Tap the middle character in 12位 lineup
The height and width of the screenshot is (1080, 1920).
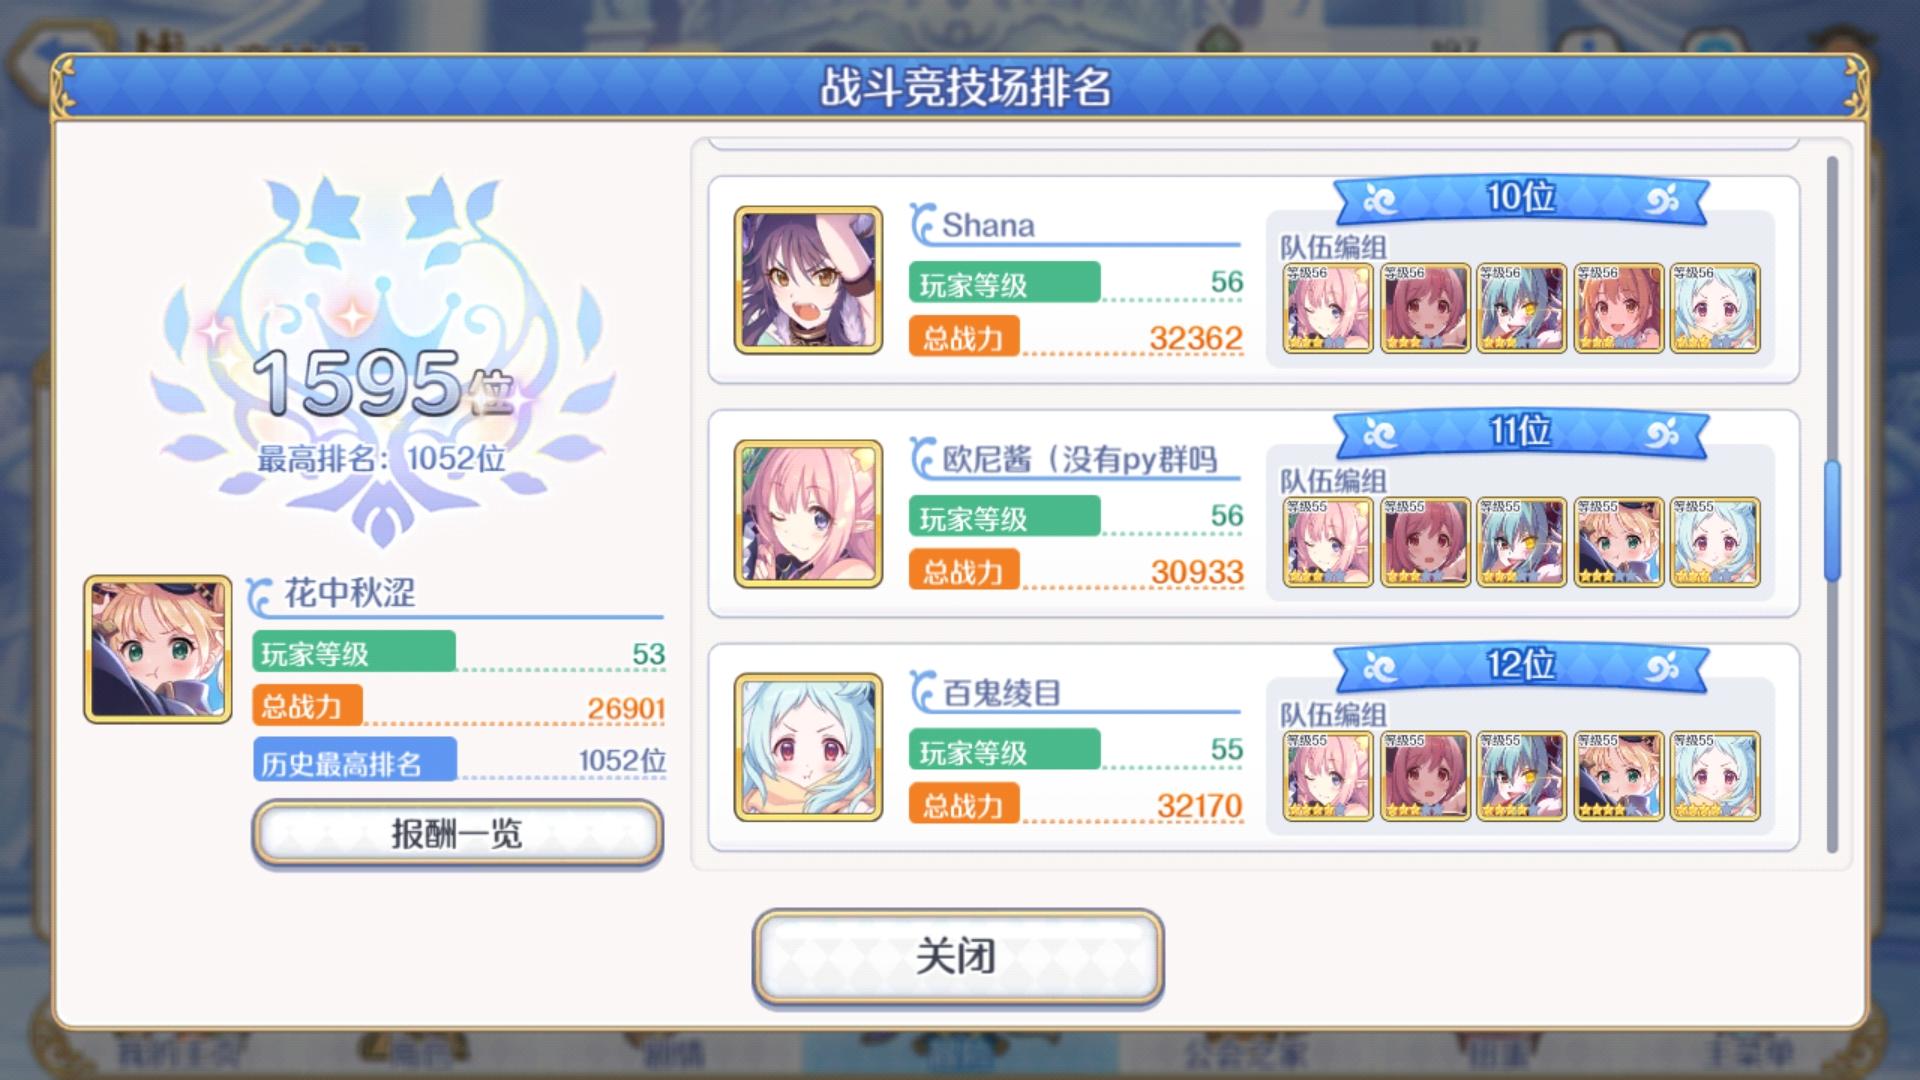tap(1522, 776)
